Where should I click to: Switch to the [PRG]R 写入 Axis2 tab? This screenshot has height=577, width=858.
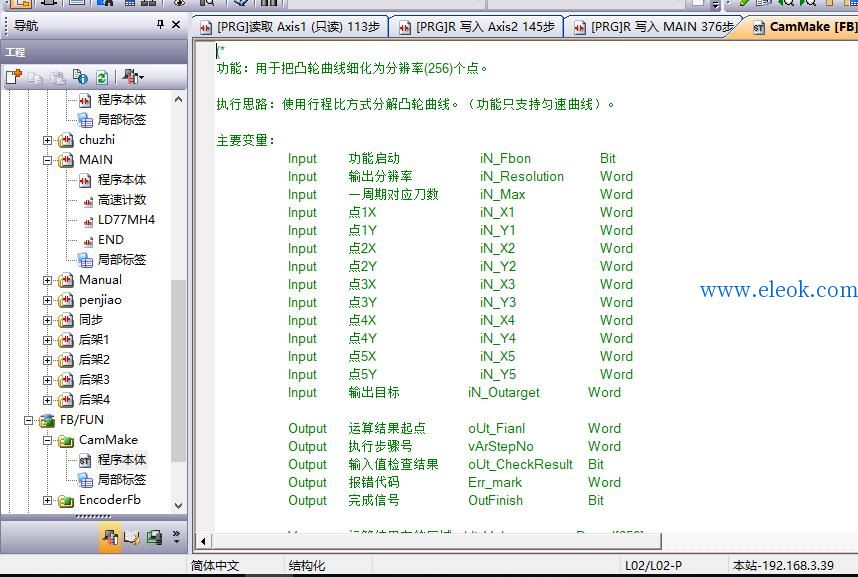coord(477,27)
